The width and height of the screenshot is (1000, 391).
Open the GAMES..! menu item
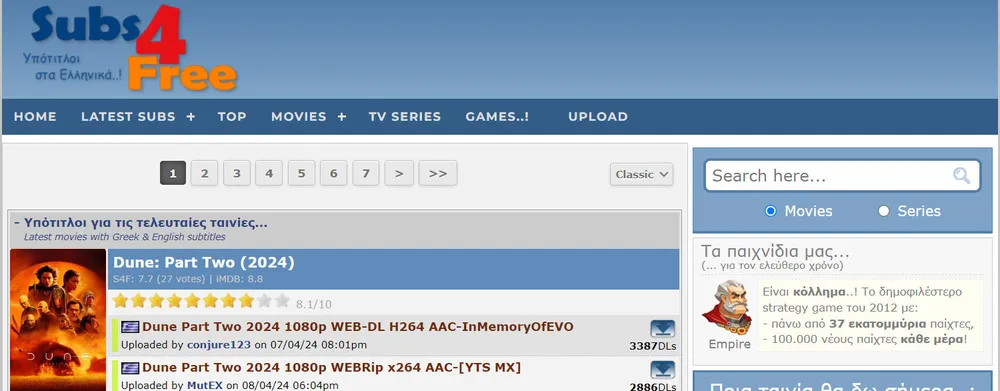click(497, 117)
